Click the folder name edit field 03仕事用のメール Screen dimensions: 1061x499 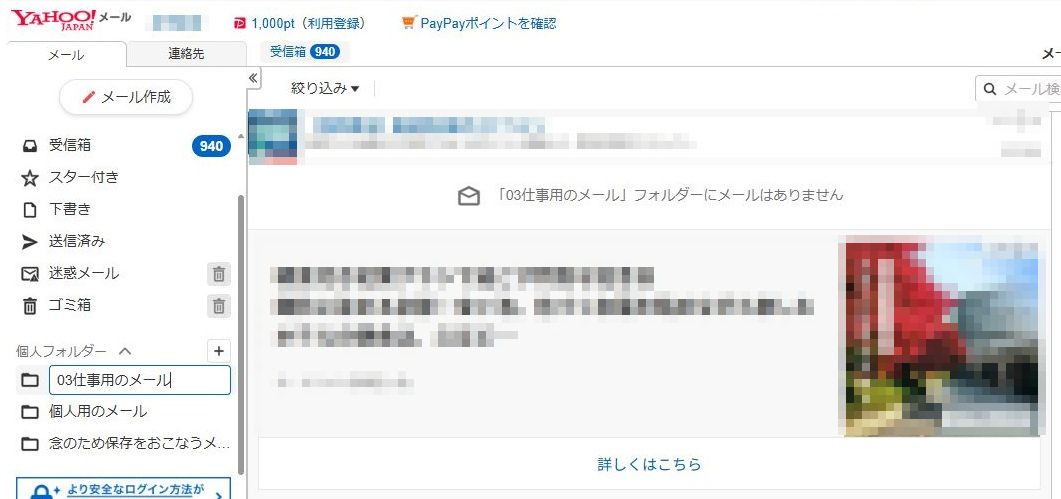pos(140,380)
